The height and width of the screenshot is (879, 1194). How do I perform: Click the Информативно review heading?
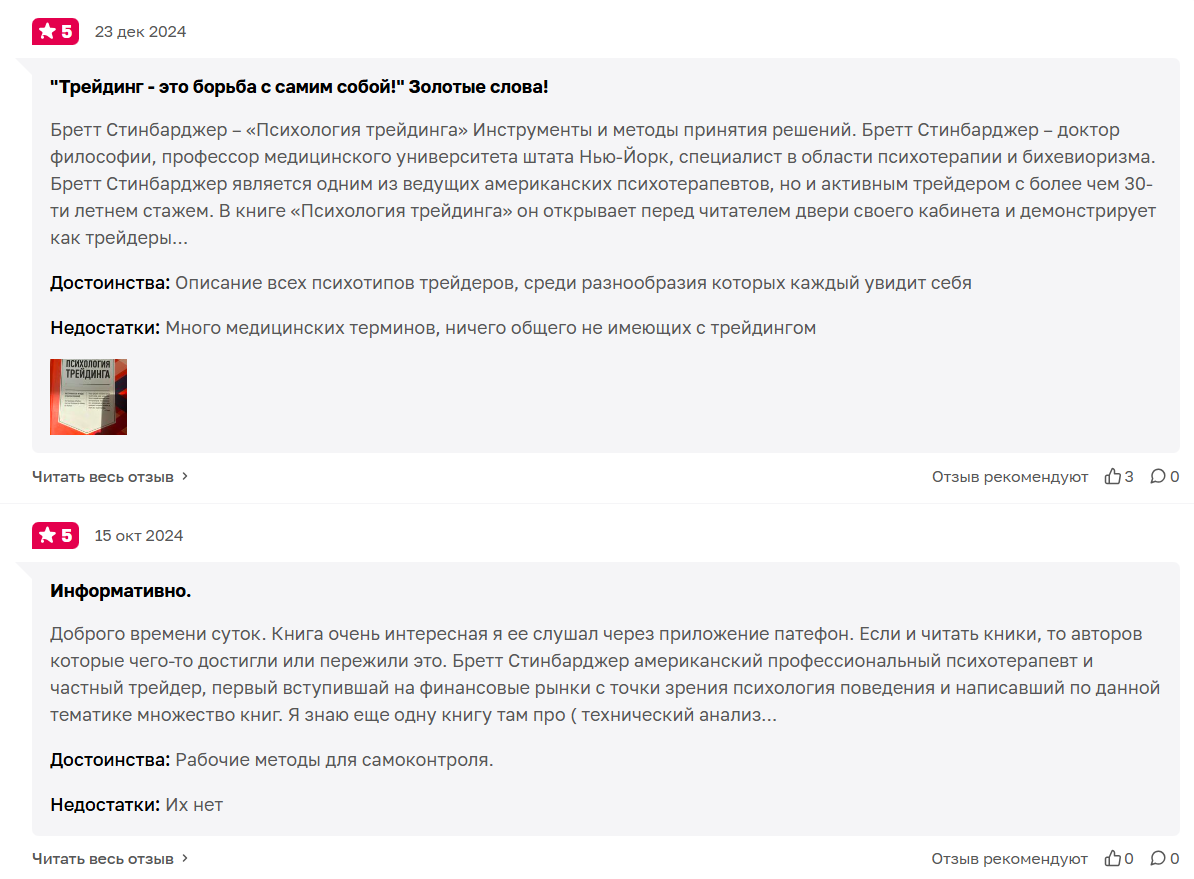[120, 591]
